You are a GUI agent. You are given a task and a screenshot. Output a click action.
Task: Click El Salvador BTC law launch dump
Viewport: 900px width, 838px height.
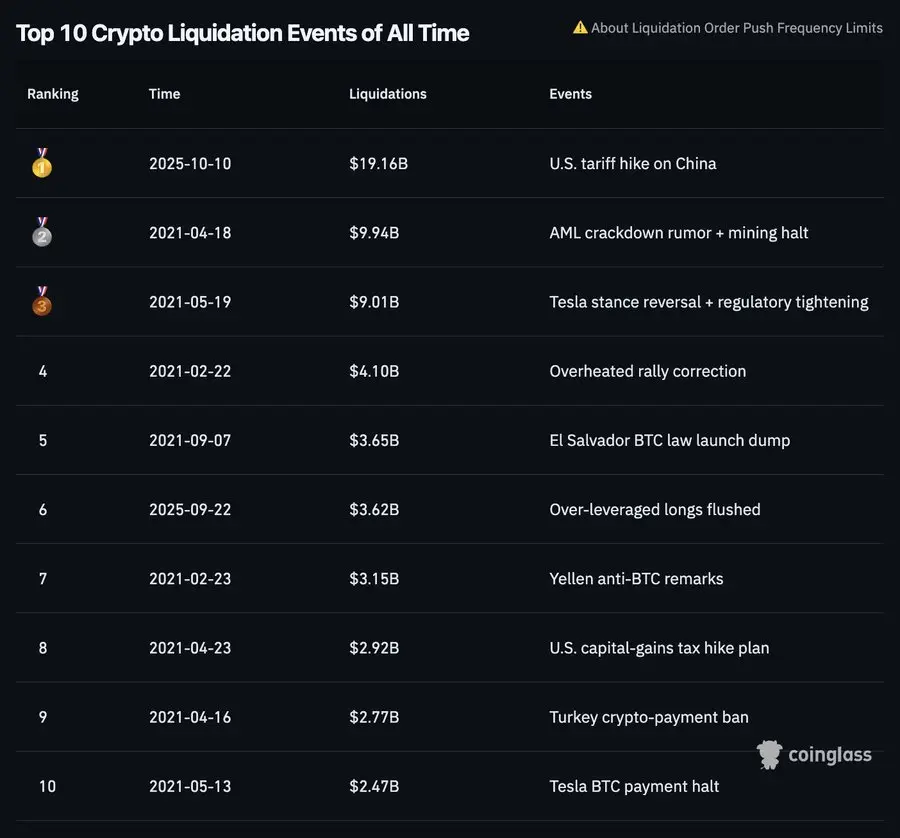[670, 440]
